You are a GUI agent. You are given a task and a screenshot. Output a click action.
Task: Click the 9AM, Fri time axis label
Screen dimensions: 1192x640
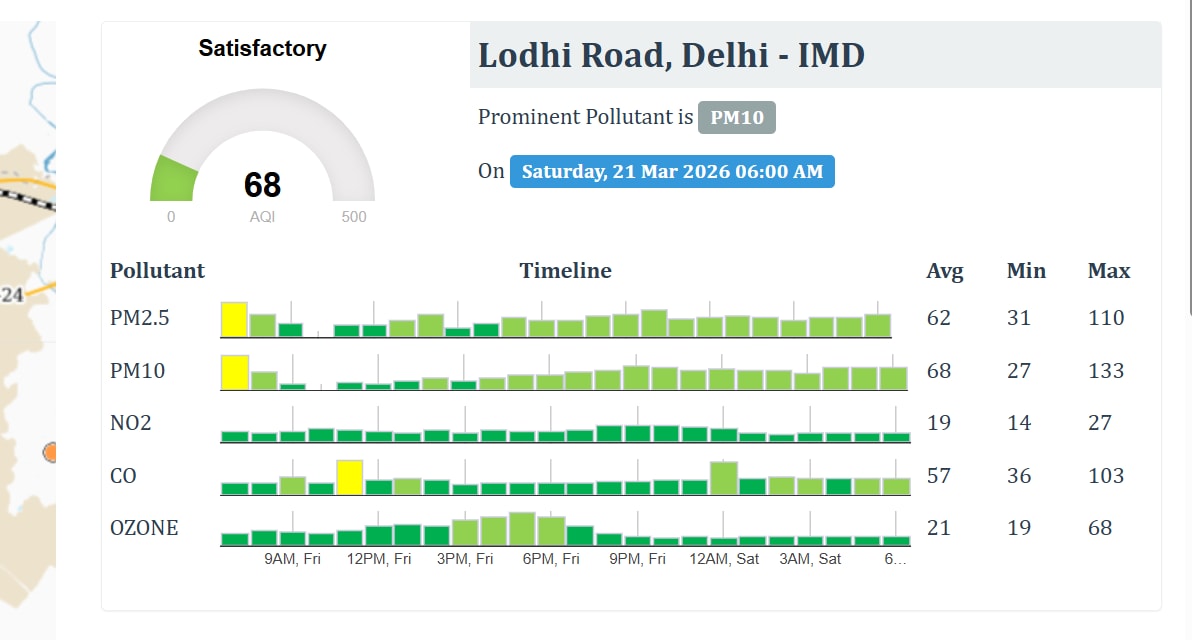293,559
